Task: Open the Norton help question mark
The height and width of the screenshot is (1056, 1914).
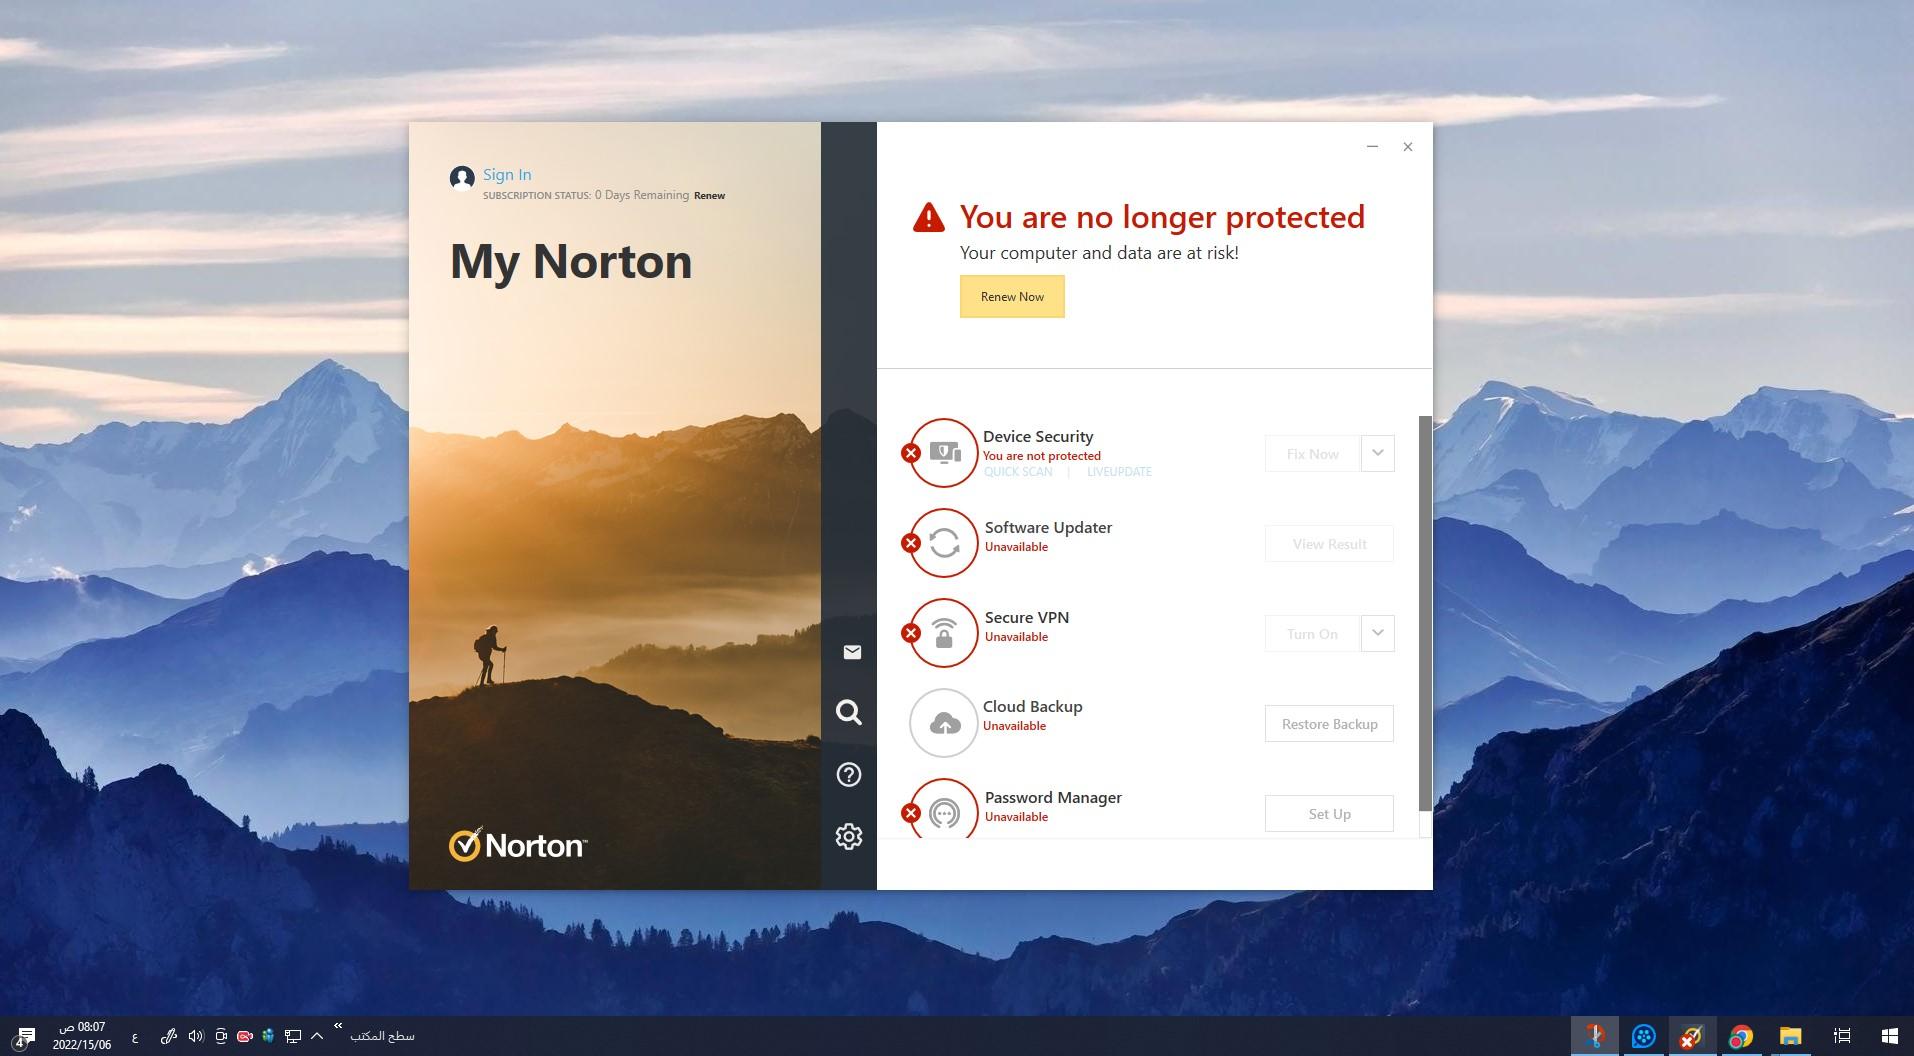Action: point(849,775)
